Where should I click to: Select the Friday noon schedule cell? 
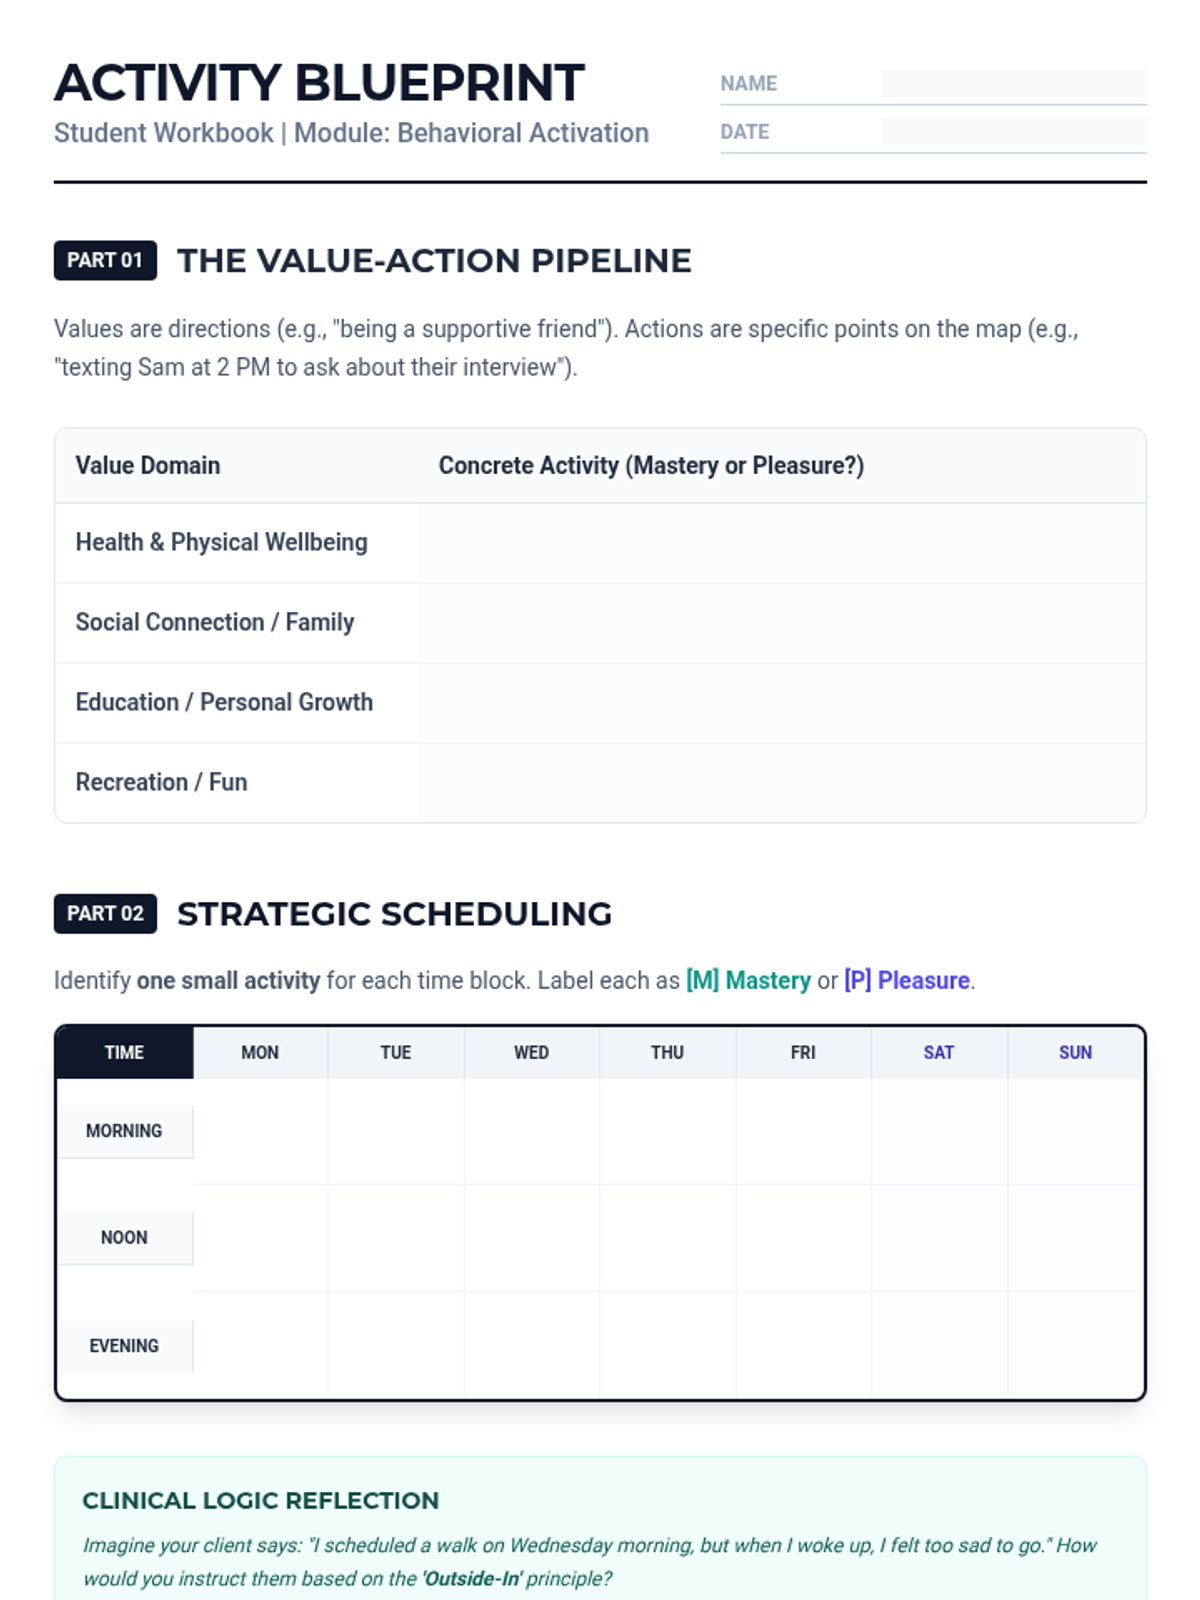coord(803,1238)
